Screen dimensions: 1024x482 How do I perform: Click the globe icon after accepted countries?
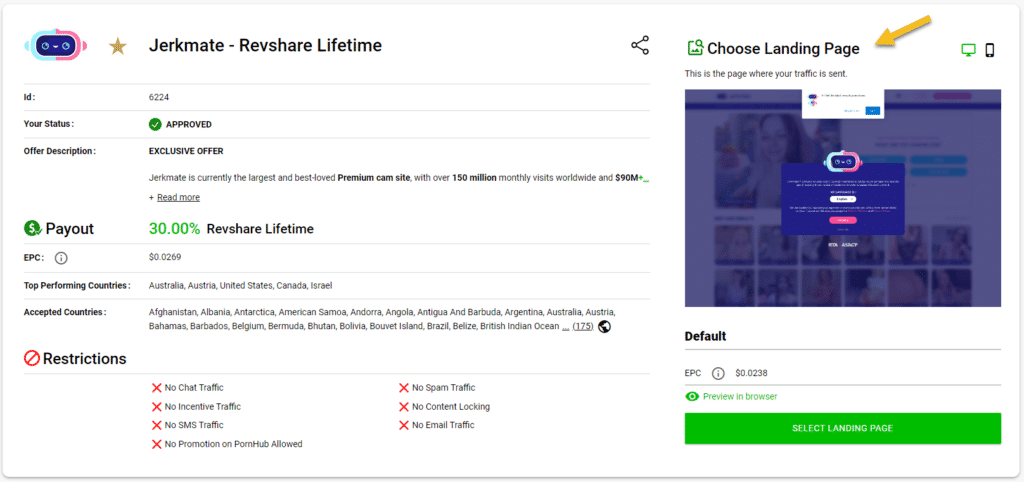tap(605, 326)
